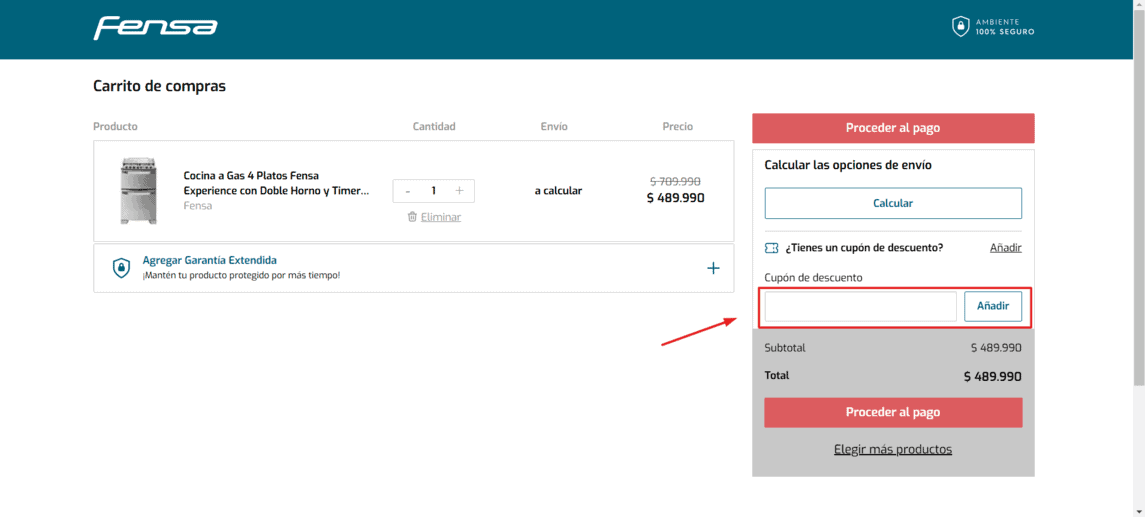
Task: Open the Cocina a Gas 4 Platos product title
Action: [x=276, y=183]
